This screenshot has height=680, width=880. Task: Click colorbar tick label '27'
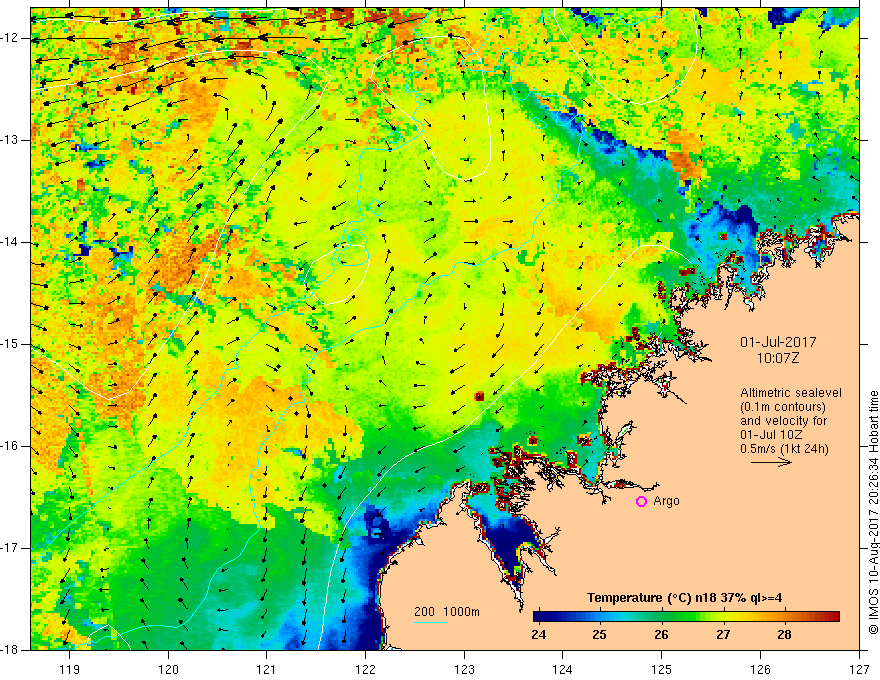tap(723, 635)
